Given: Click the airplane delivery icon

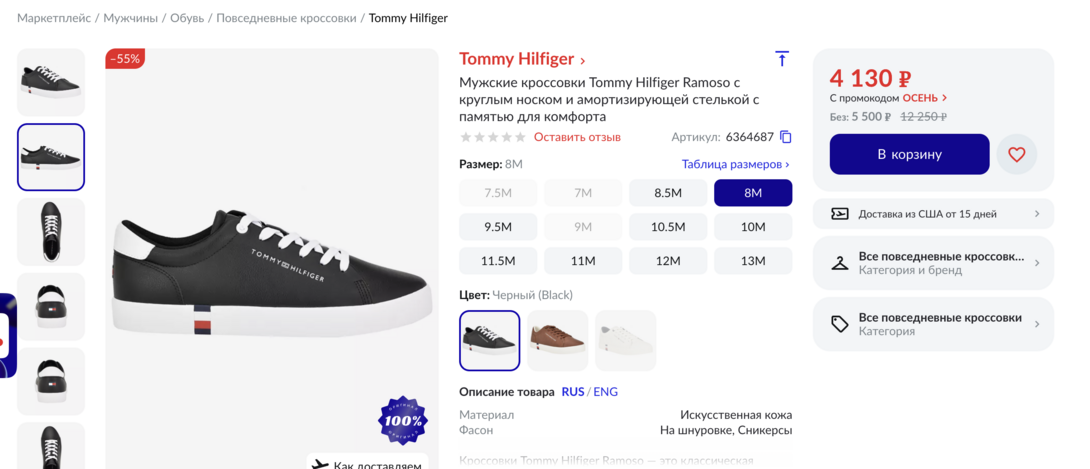Looking at the screenshot, I should [320, 465].
